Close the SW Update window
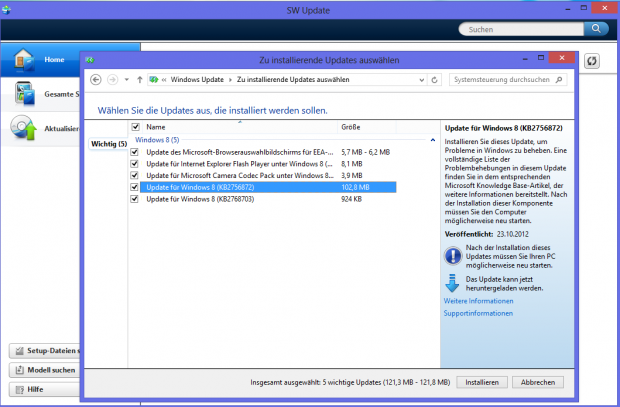The height and width of the screenshot is (407, 620). [605, 8]
